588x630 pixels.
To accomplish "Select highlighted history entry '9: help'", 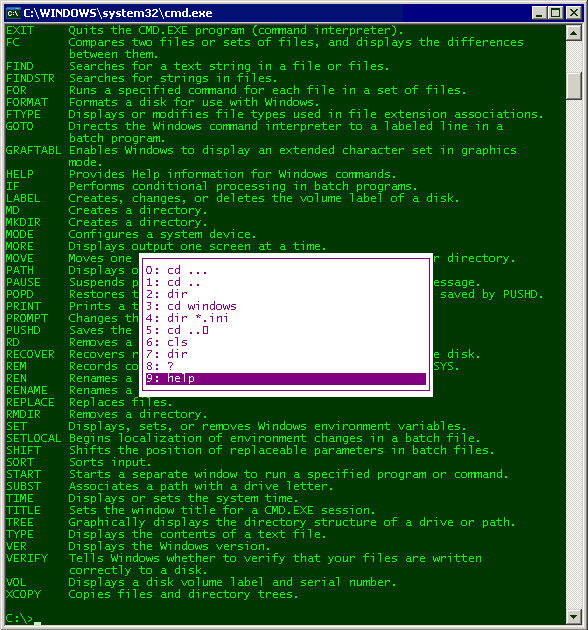I will tap(286, 378).
